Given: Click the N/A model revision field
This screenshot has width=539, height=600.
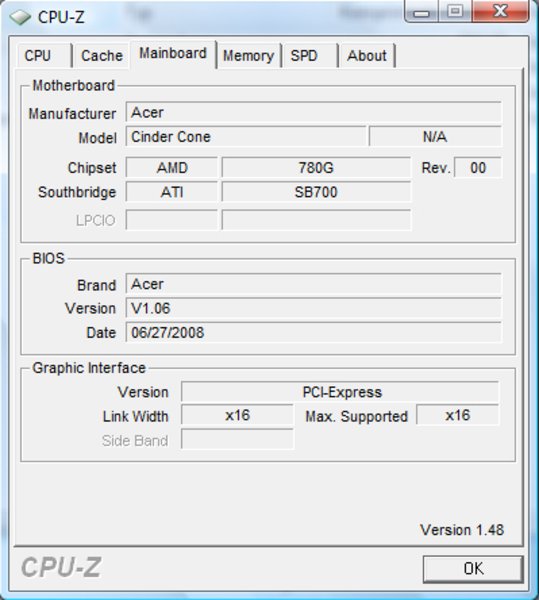Looking at the screenshot, I should coord(435,137).
